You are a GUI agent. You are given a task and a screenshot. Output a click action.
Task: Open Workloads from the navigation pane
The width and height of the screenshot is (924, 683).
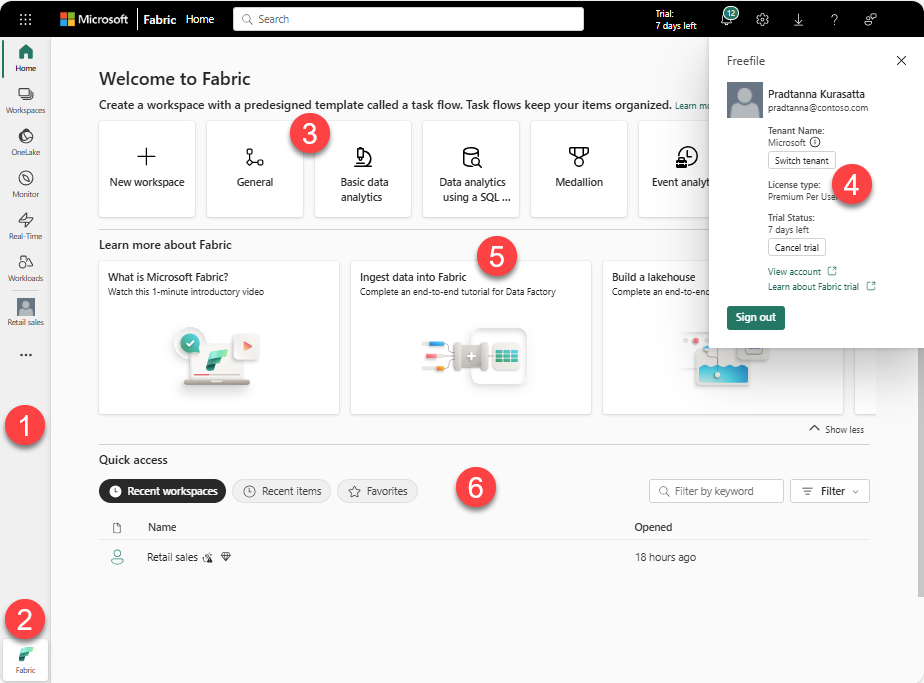tap(26, 267)
